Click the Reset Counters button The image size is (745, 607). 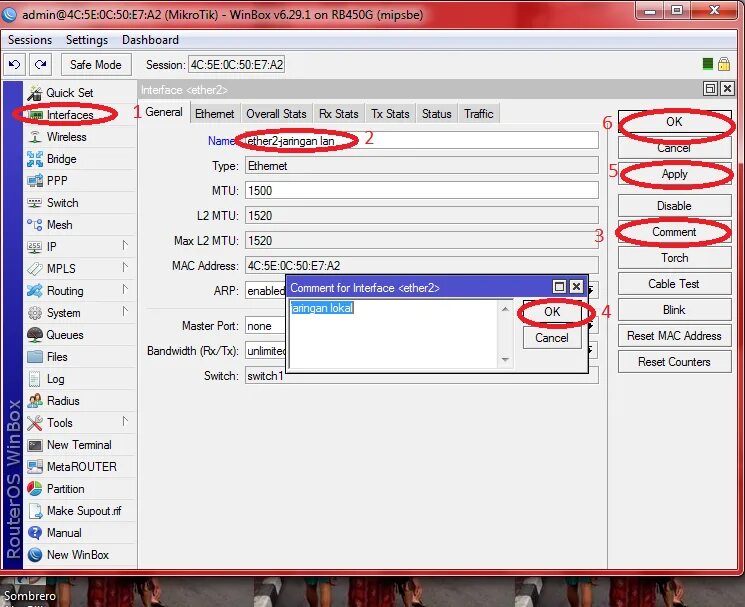point(674,362)
